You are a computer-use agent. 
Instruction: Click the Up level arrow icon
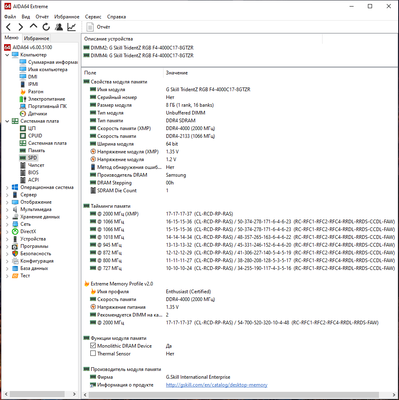point(33,26)
